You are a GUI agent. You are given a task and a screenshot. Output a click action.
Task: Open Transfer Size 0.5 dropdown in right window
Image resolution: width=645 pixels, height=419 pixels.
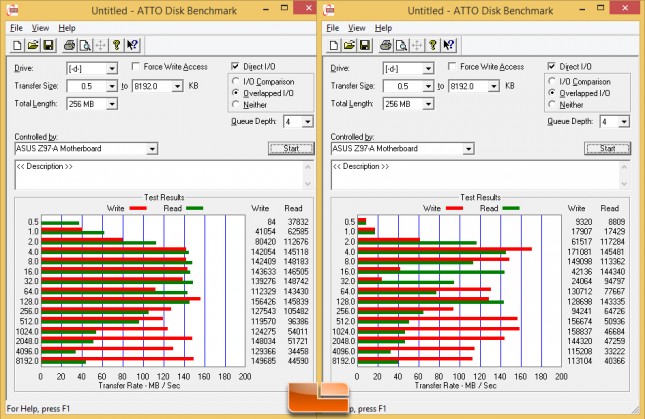pyautogui.click(x=428, y=86)
